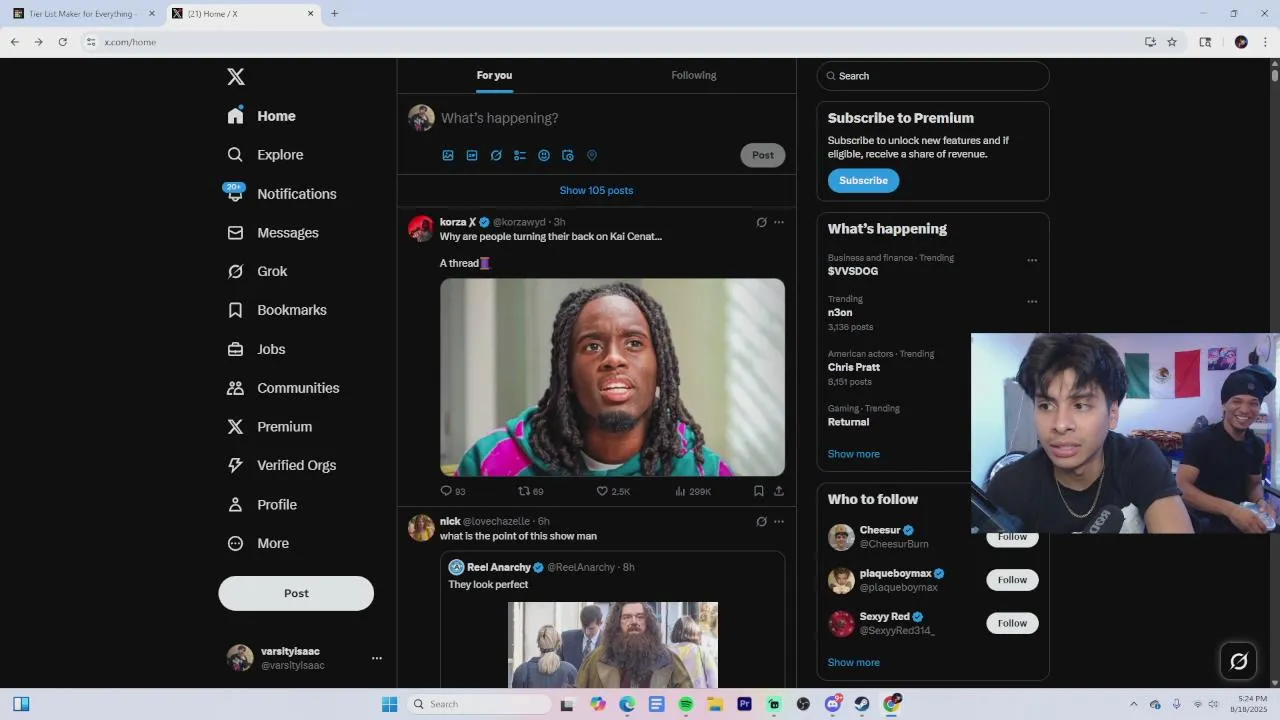This screenshot has height=720, width=1280.
Task: Show more trends under What's happening
Action: pyautogui.click(x=854, y=454)
